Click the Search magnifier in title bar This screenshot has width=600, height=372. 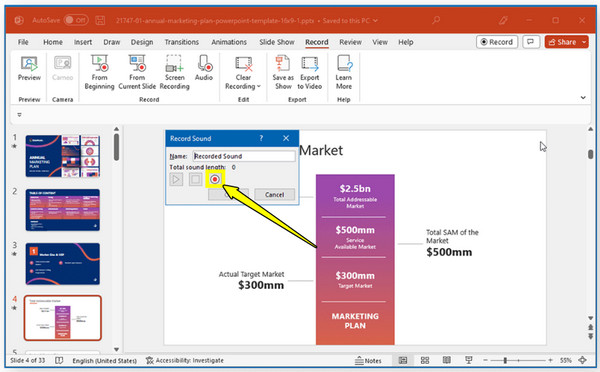coord(436,20)
